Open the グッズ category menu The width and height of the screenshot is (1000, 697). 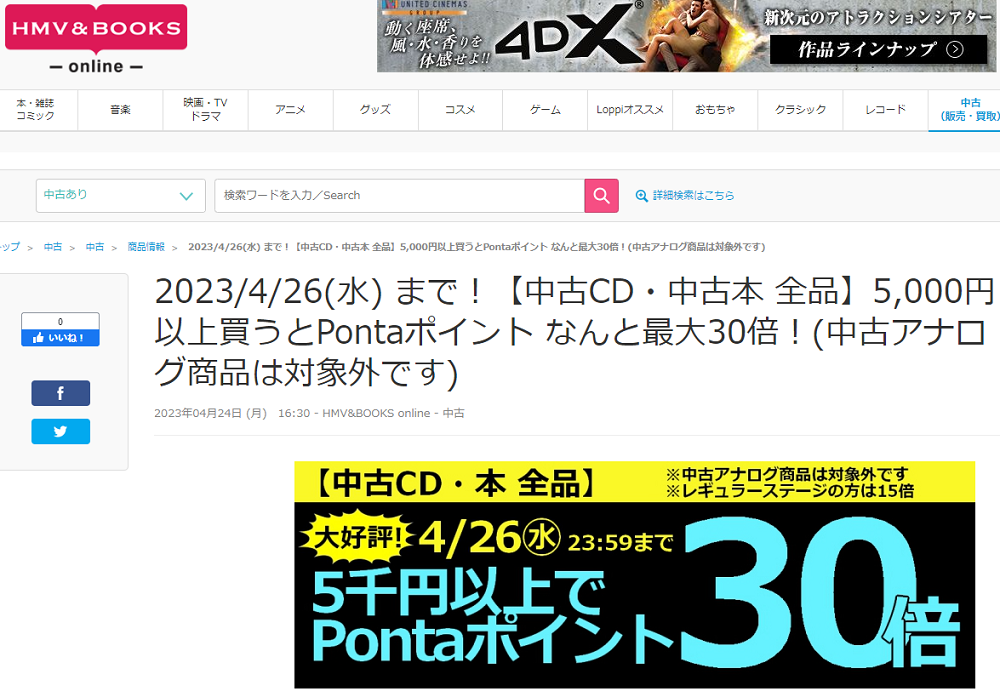tap(375, 110)
